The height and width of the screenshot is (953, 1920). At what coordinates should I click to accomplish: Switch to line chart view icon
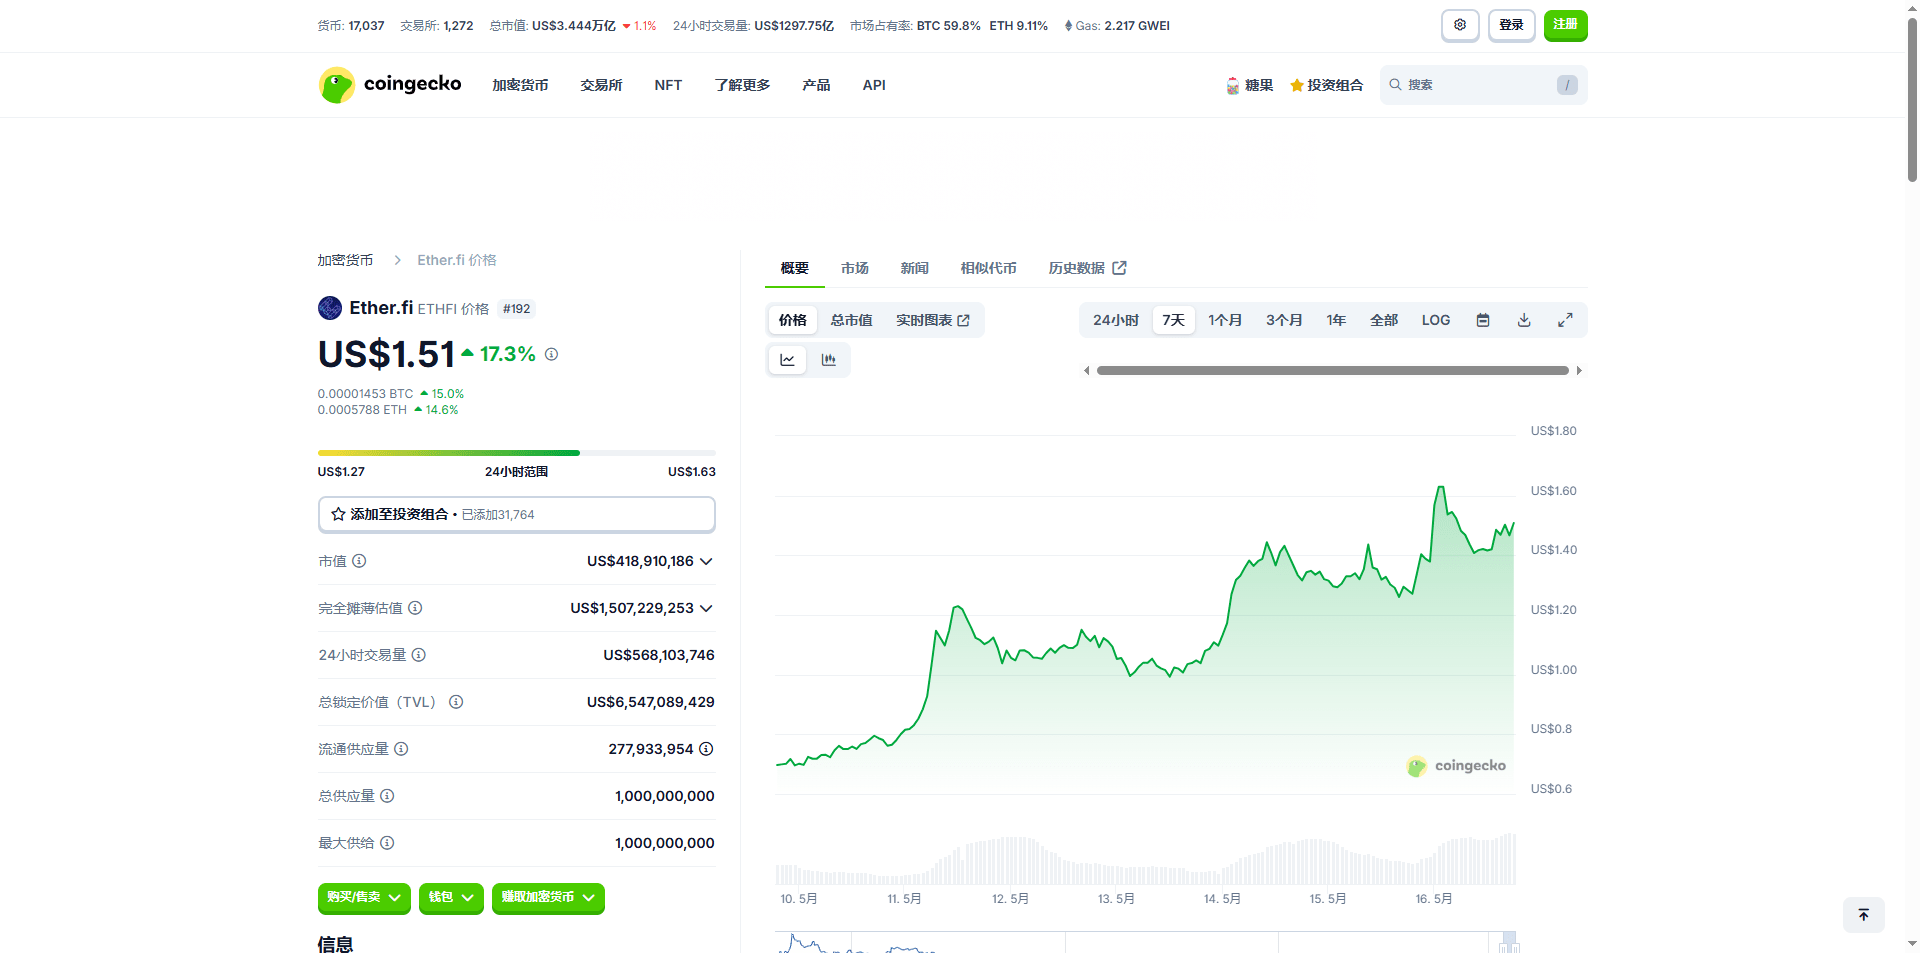788,360
